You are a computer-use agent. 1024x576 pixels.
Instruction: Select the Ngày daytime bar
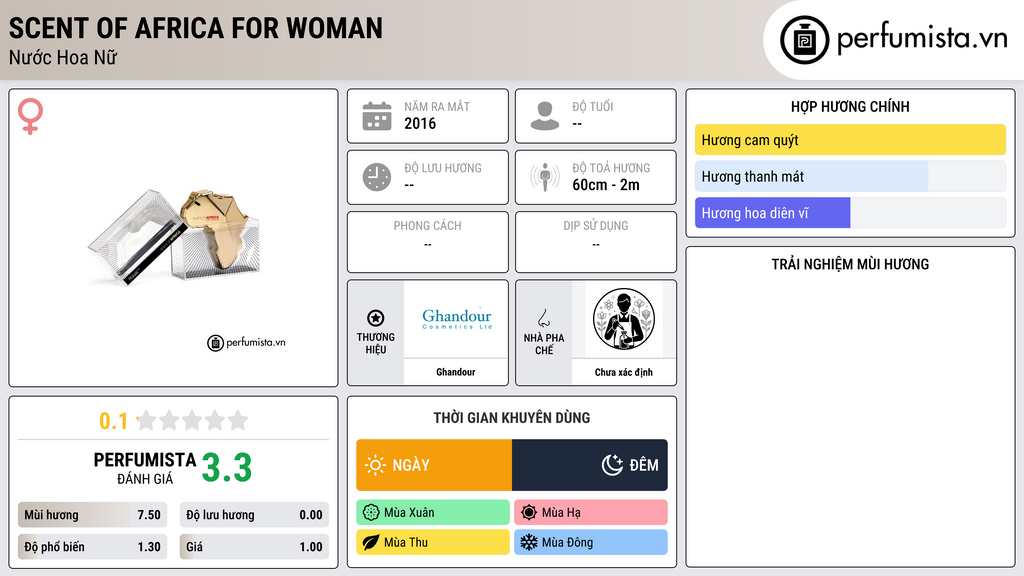tap(434, 465)
